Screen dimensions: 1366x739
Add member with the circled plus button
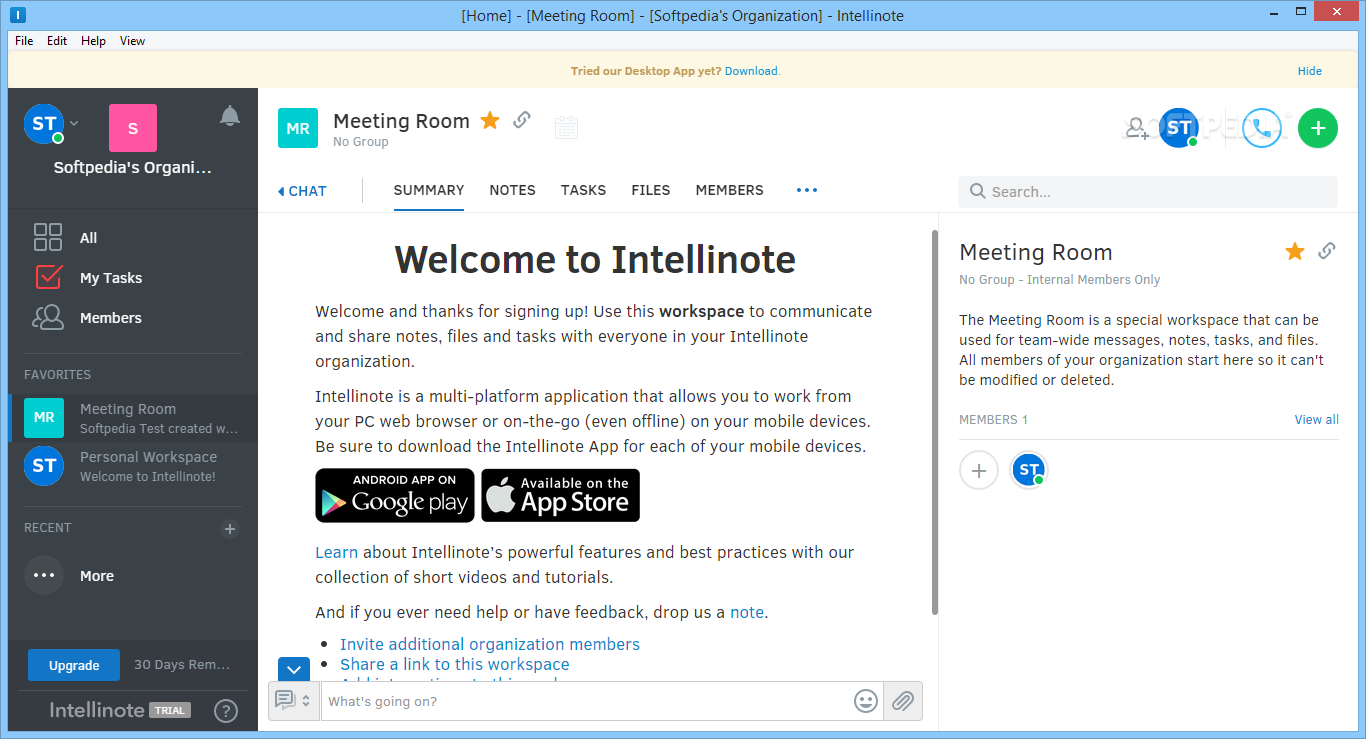click(x=979, y=470)
